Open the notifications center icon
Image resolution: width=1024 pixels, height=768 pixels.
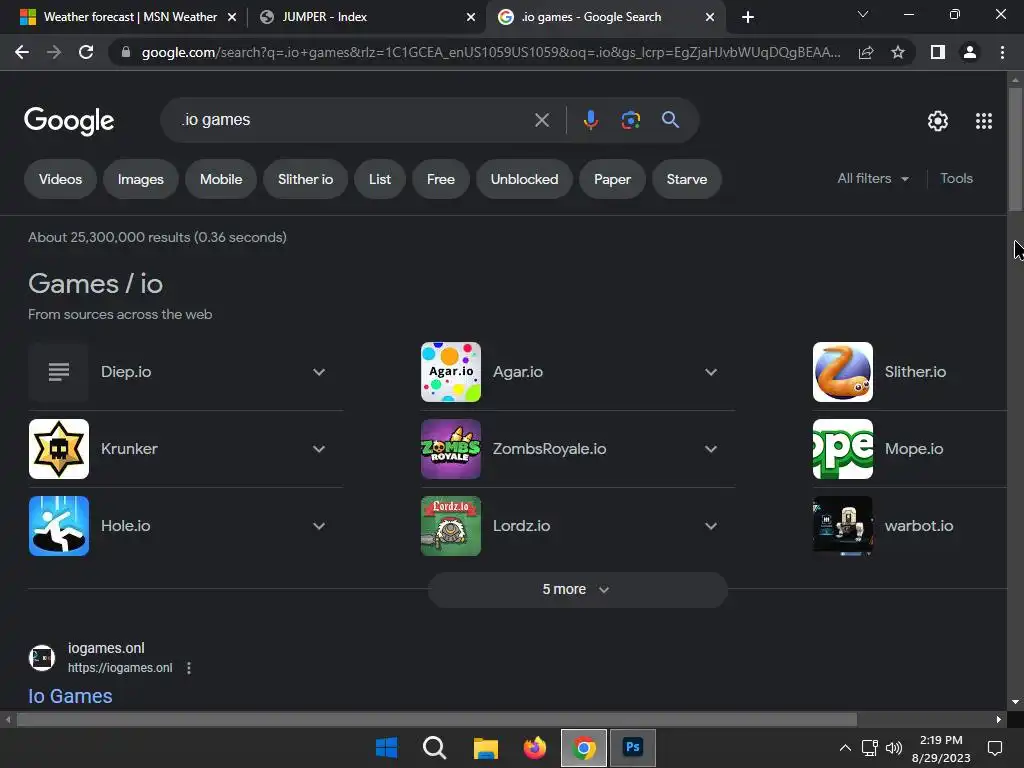(995, 748)
